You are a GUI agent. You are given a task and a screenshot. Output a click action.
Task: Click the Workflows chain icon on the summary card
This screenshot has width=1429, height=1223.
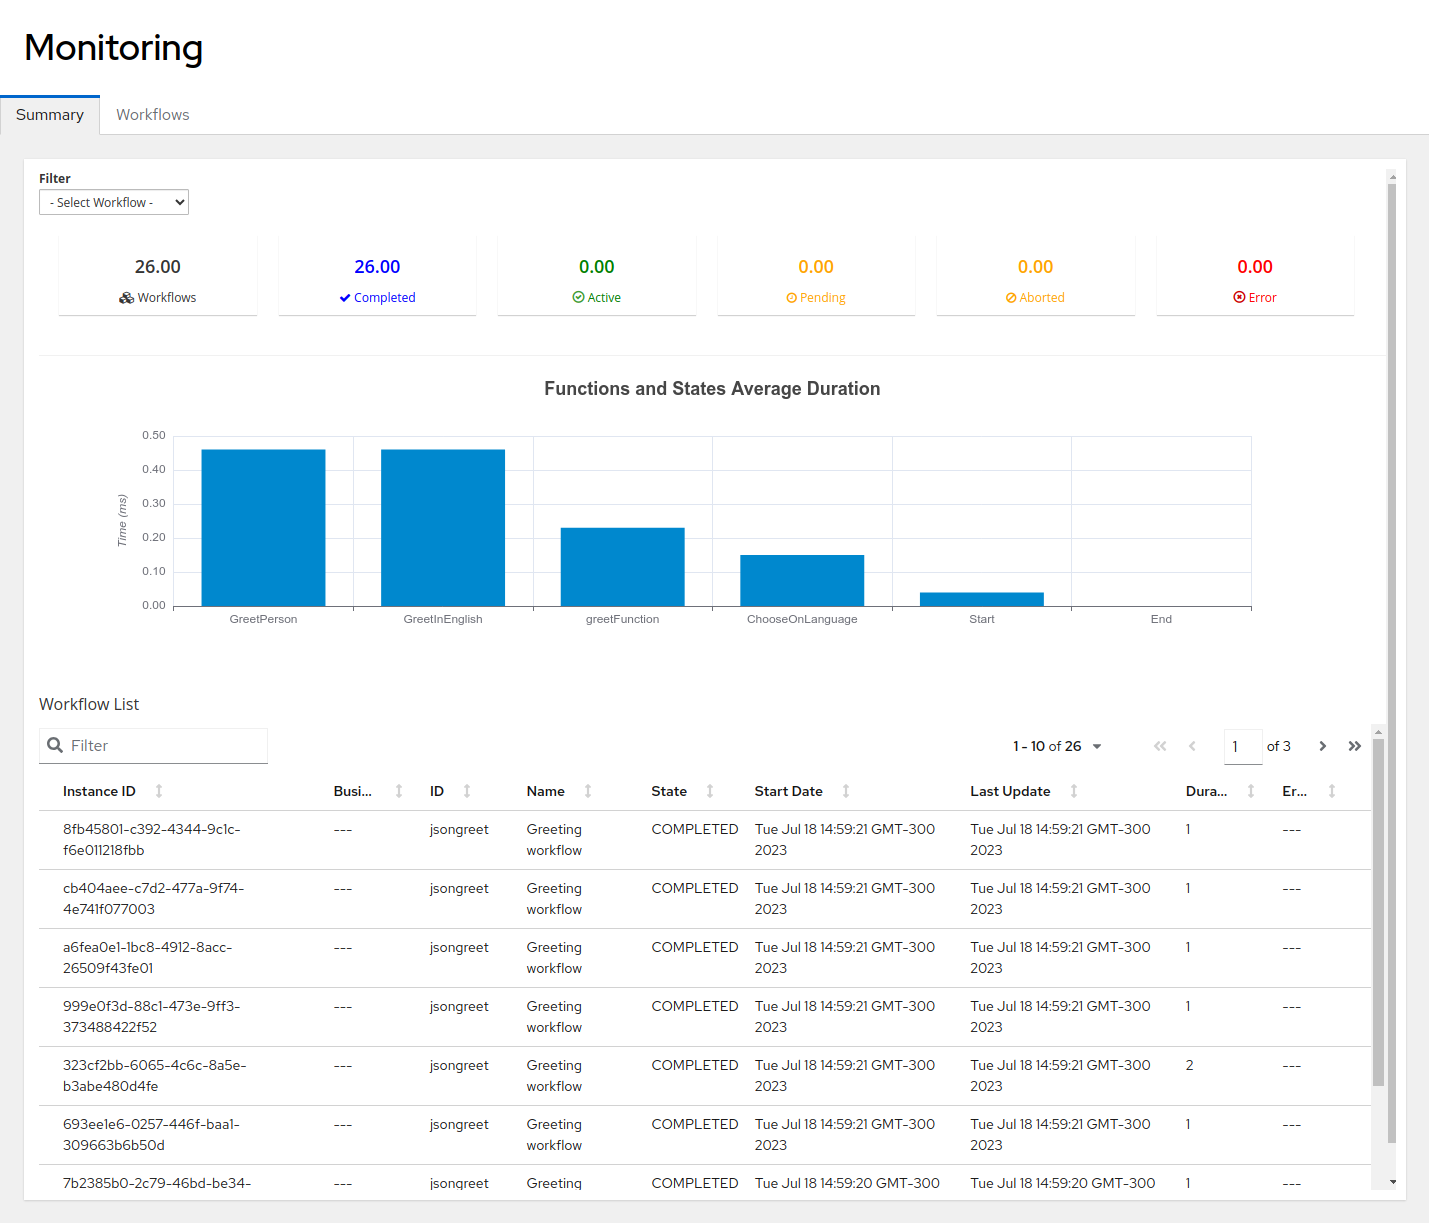click(x=127, y=297)
